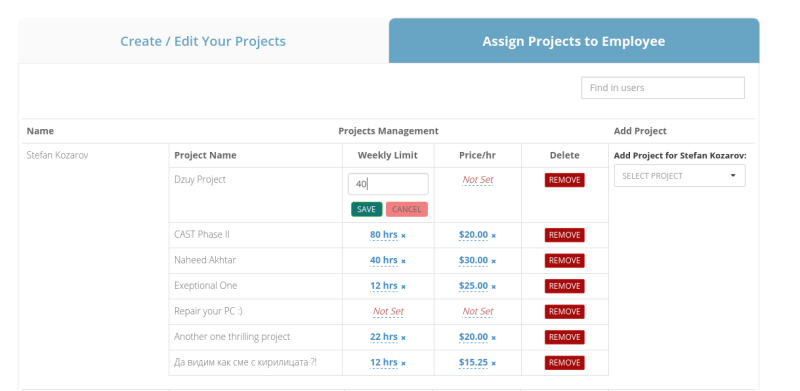Save the weekly limit for Dzuy Project
Image resolution: width=800 pixels, height=391 pixels.
coord(366,209)
